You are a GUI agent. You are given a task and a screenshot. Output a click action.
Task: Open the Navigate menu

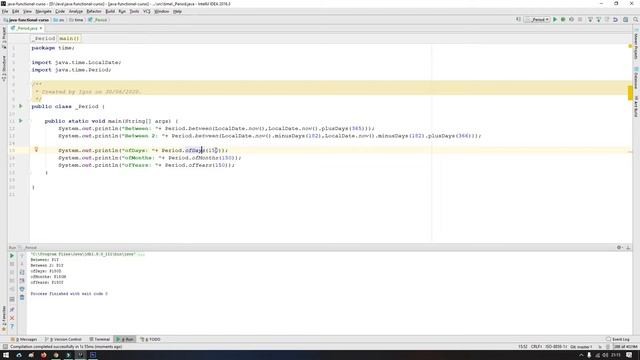43,11
